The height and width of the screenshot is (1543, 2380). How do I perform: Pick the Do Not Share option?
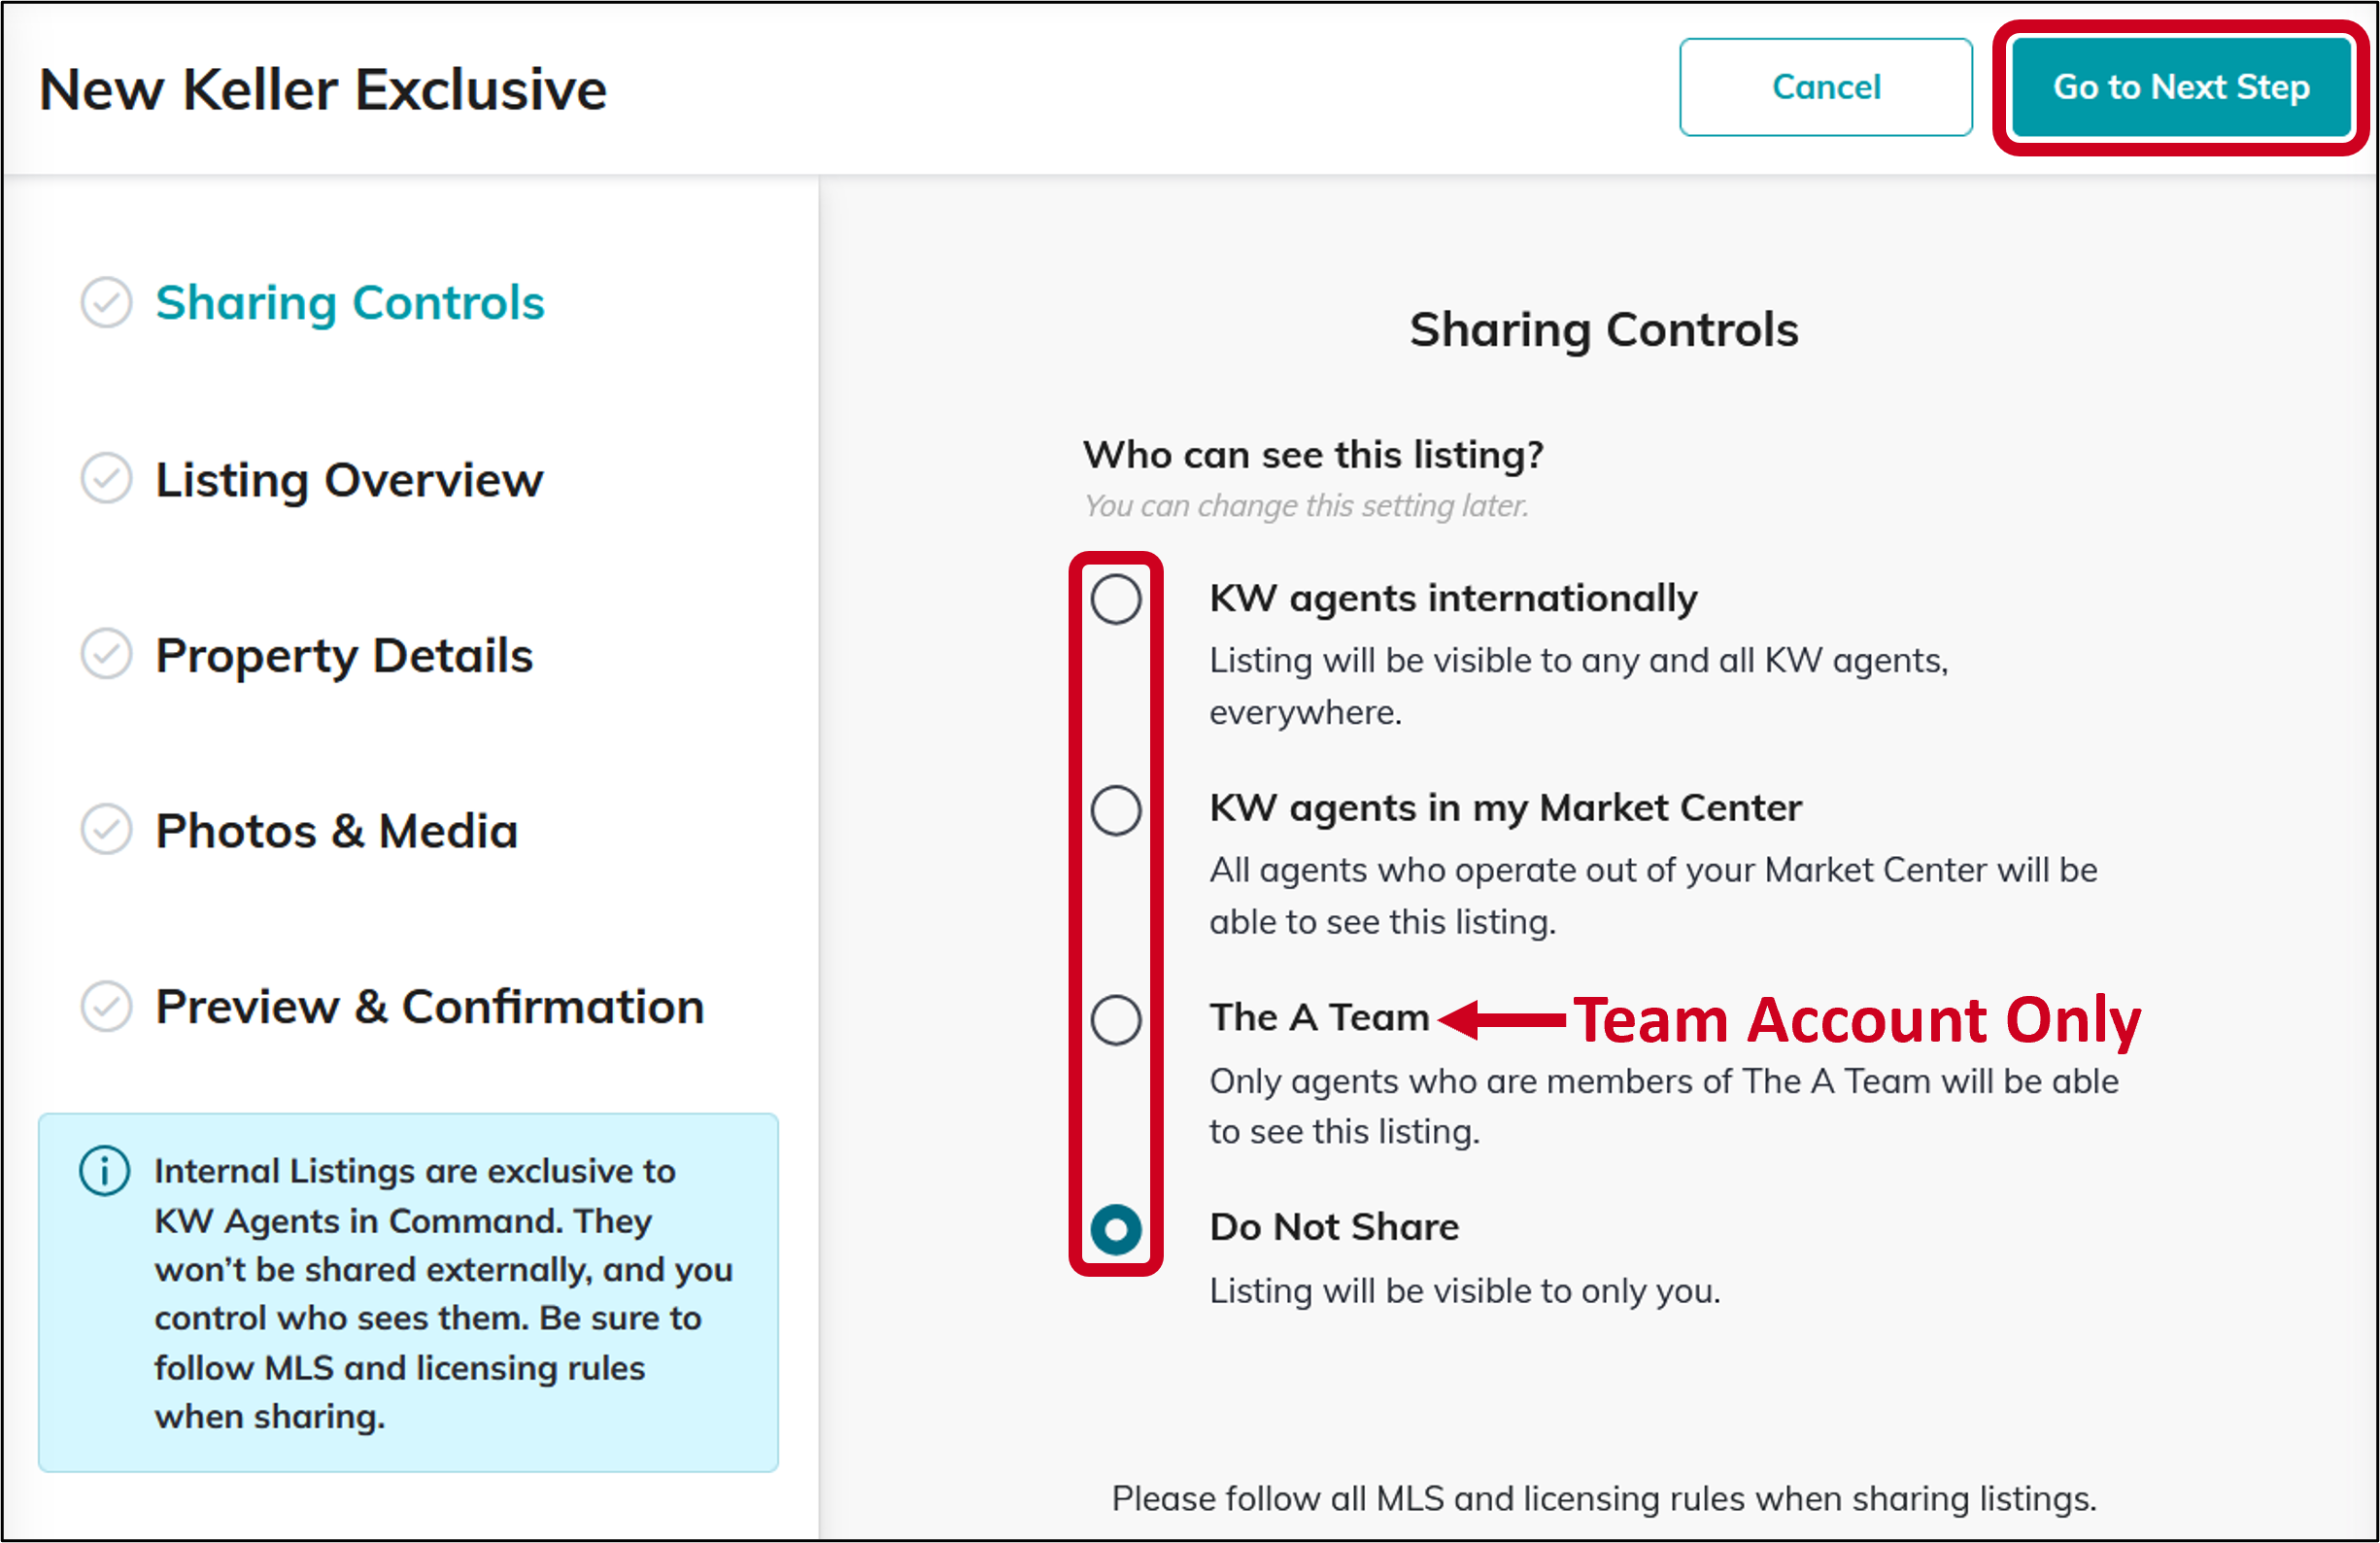(x=1115, y=1229)
